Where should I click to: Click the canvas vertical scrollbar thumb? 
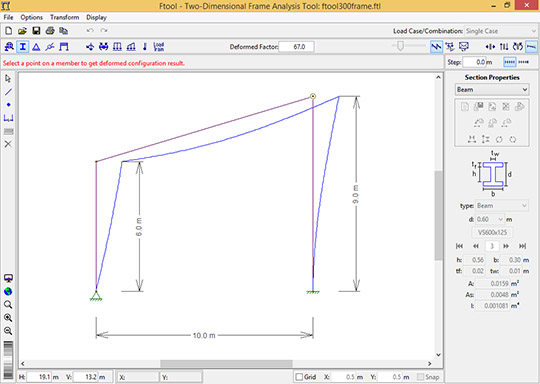[x=438, y=215]
